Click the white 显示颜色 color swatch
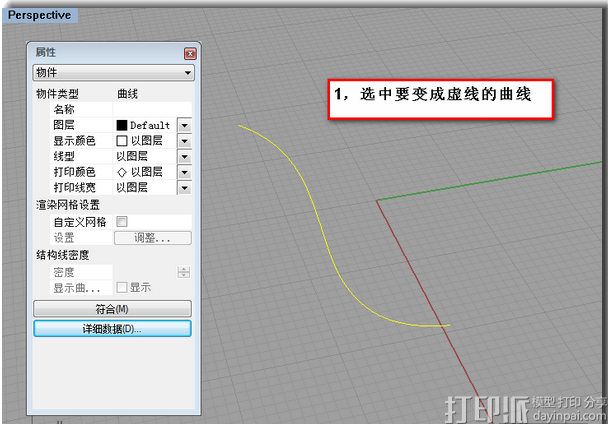Viewport: 608px width, 424px height. tap(122, 141)
